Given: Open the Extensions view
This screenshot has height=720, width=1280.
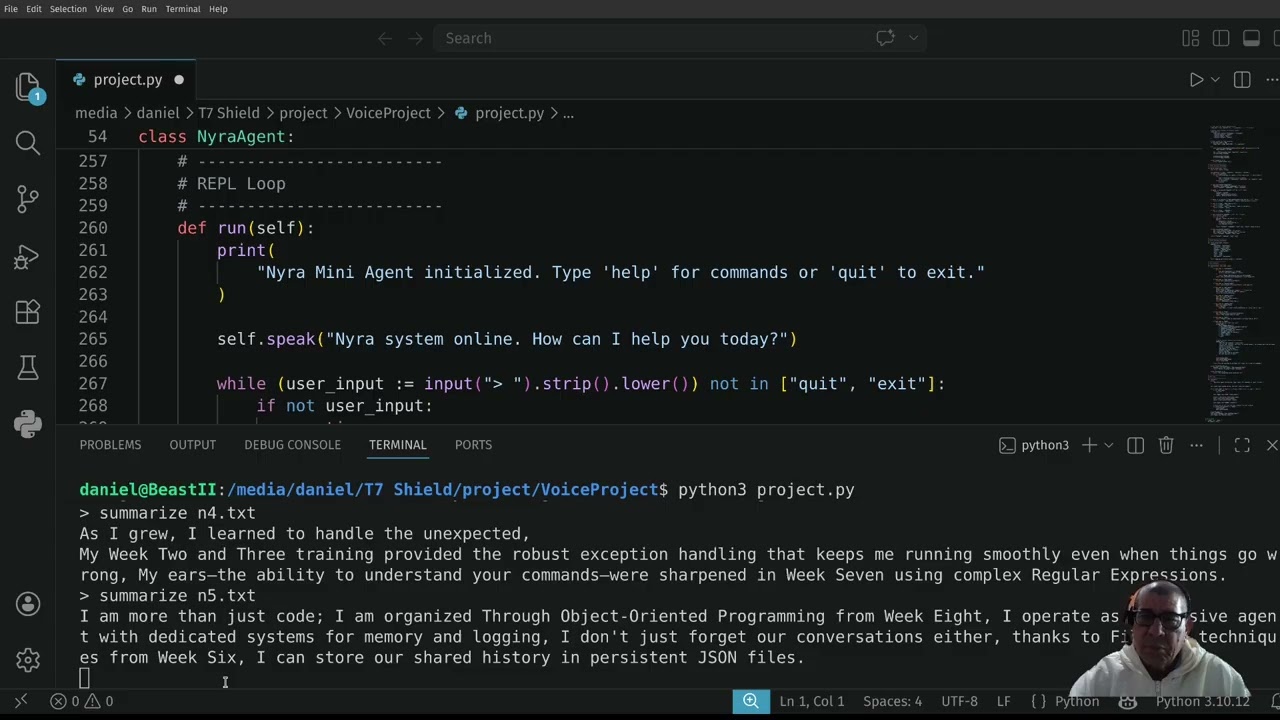Looking at the screenshot, I should [28, 313].
